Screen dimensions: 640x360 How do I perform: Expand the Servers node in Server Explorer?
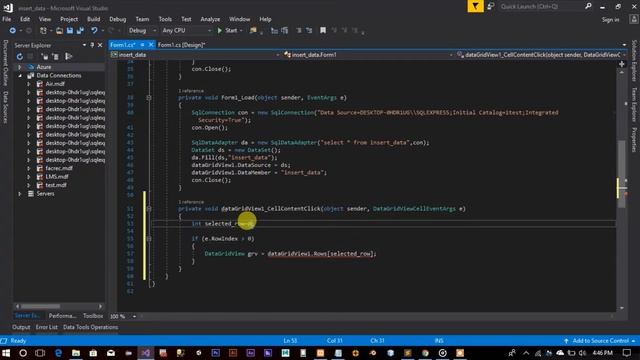coord(20,194)
